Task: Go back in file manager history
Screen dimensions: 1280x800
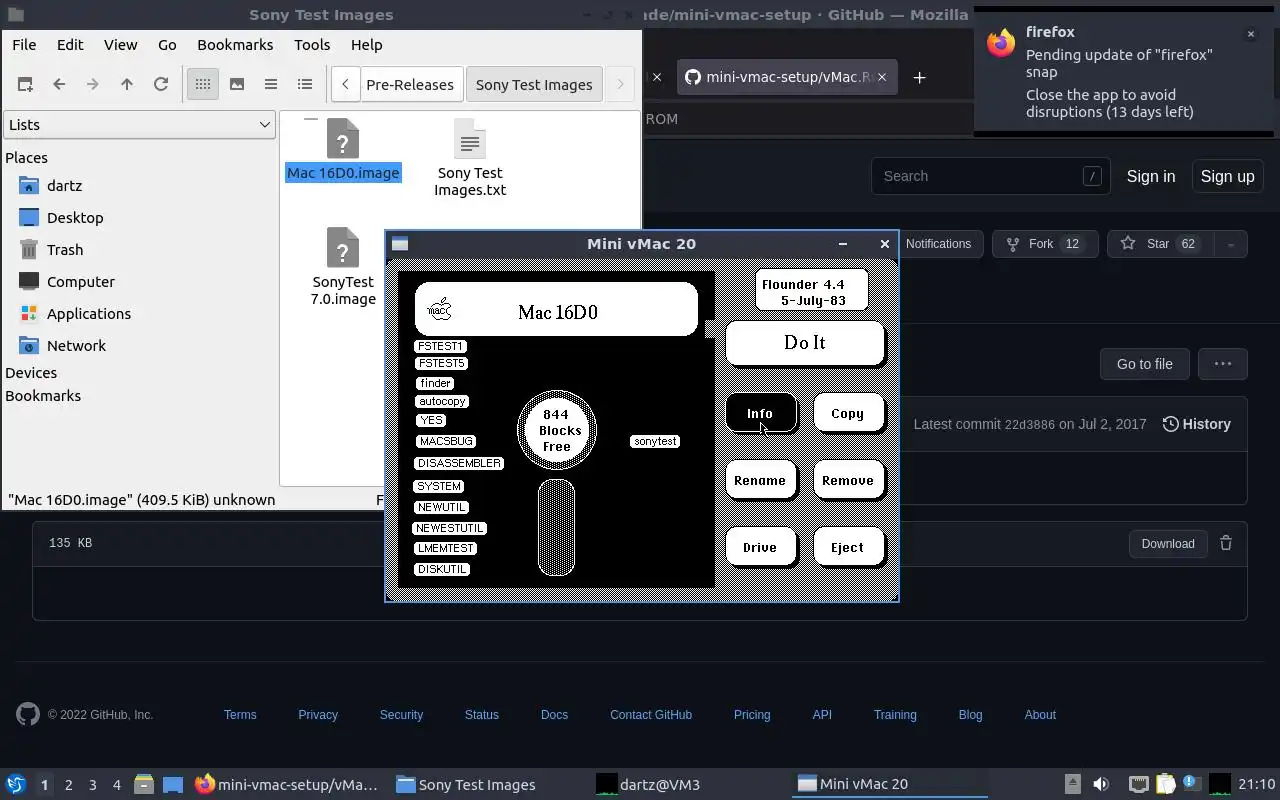Action: (x=59, y=85)
